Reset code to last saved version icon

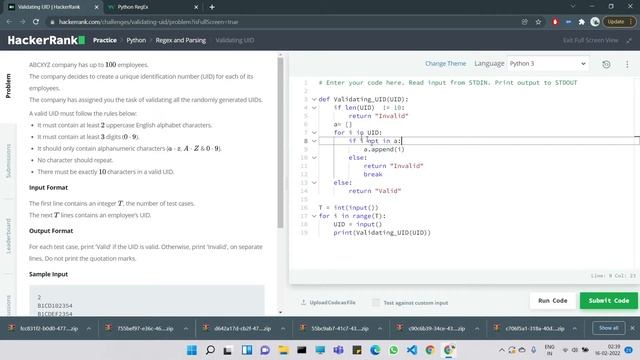pos(606,64)
